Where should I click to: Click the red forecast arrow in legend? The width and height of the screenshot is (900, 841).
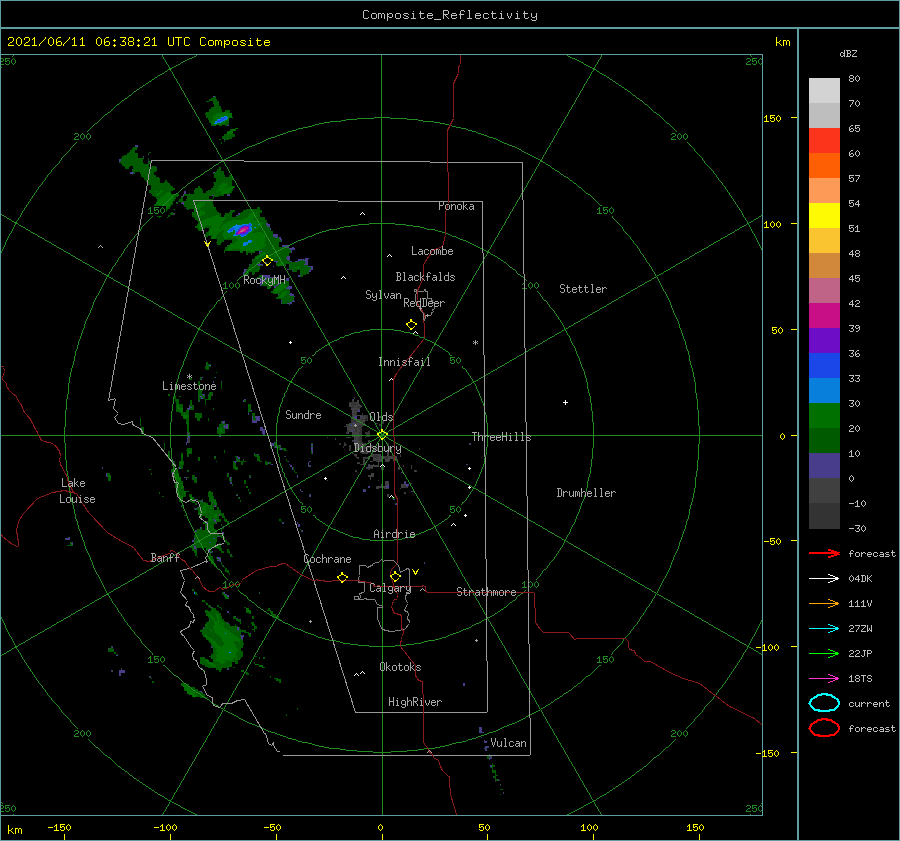pyautogui.click(x=824, y=553)
